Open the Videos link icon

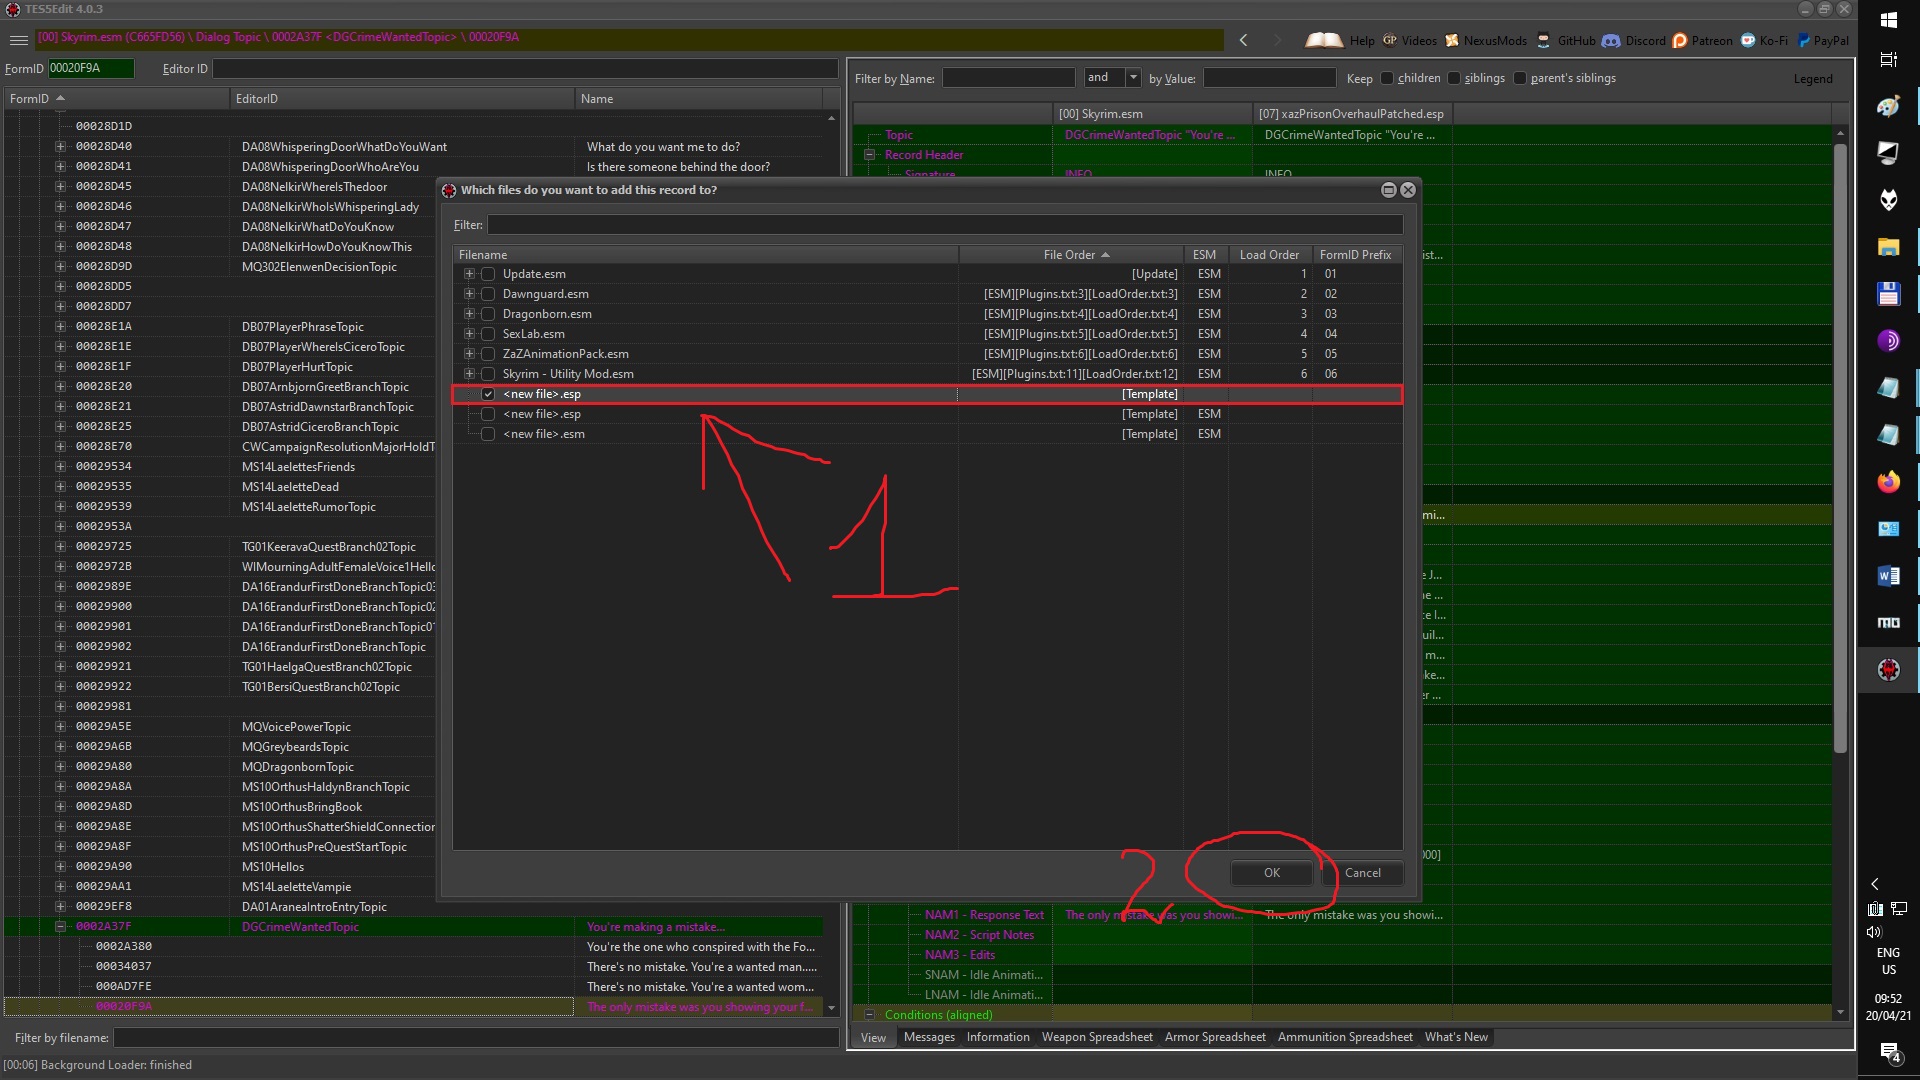1390,40
